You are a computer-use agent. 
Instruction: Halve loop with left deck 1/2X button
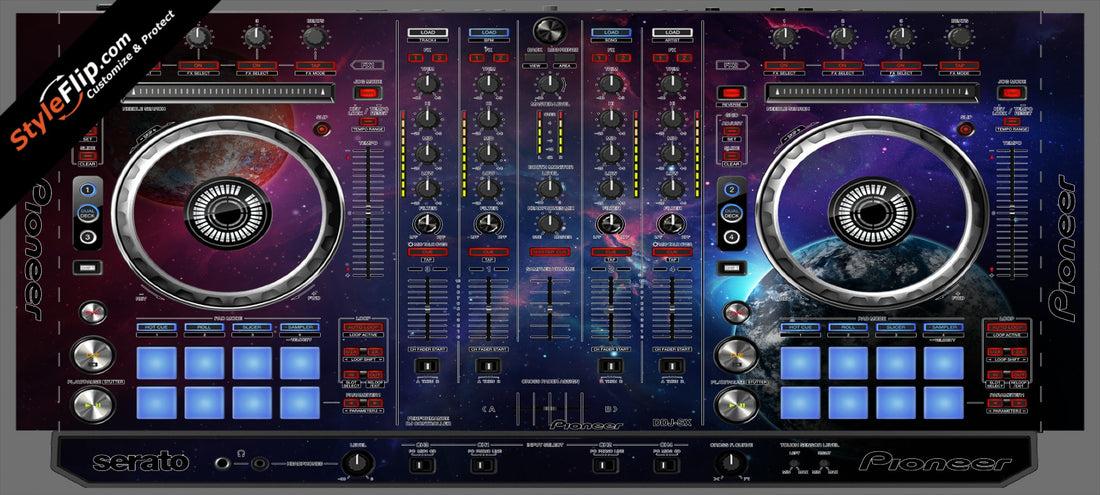[x=352, y=351]
